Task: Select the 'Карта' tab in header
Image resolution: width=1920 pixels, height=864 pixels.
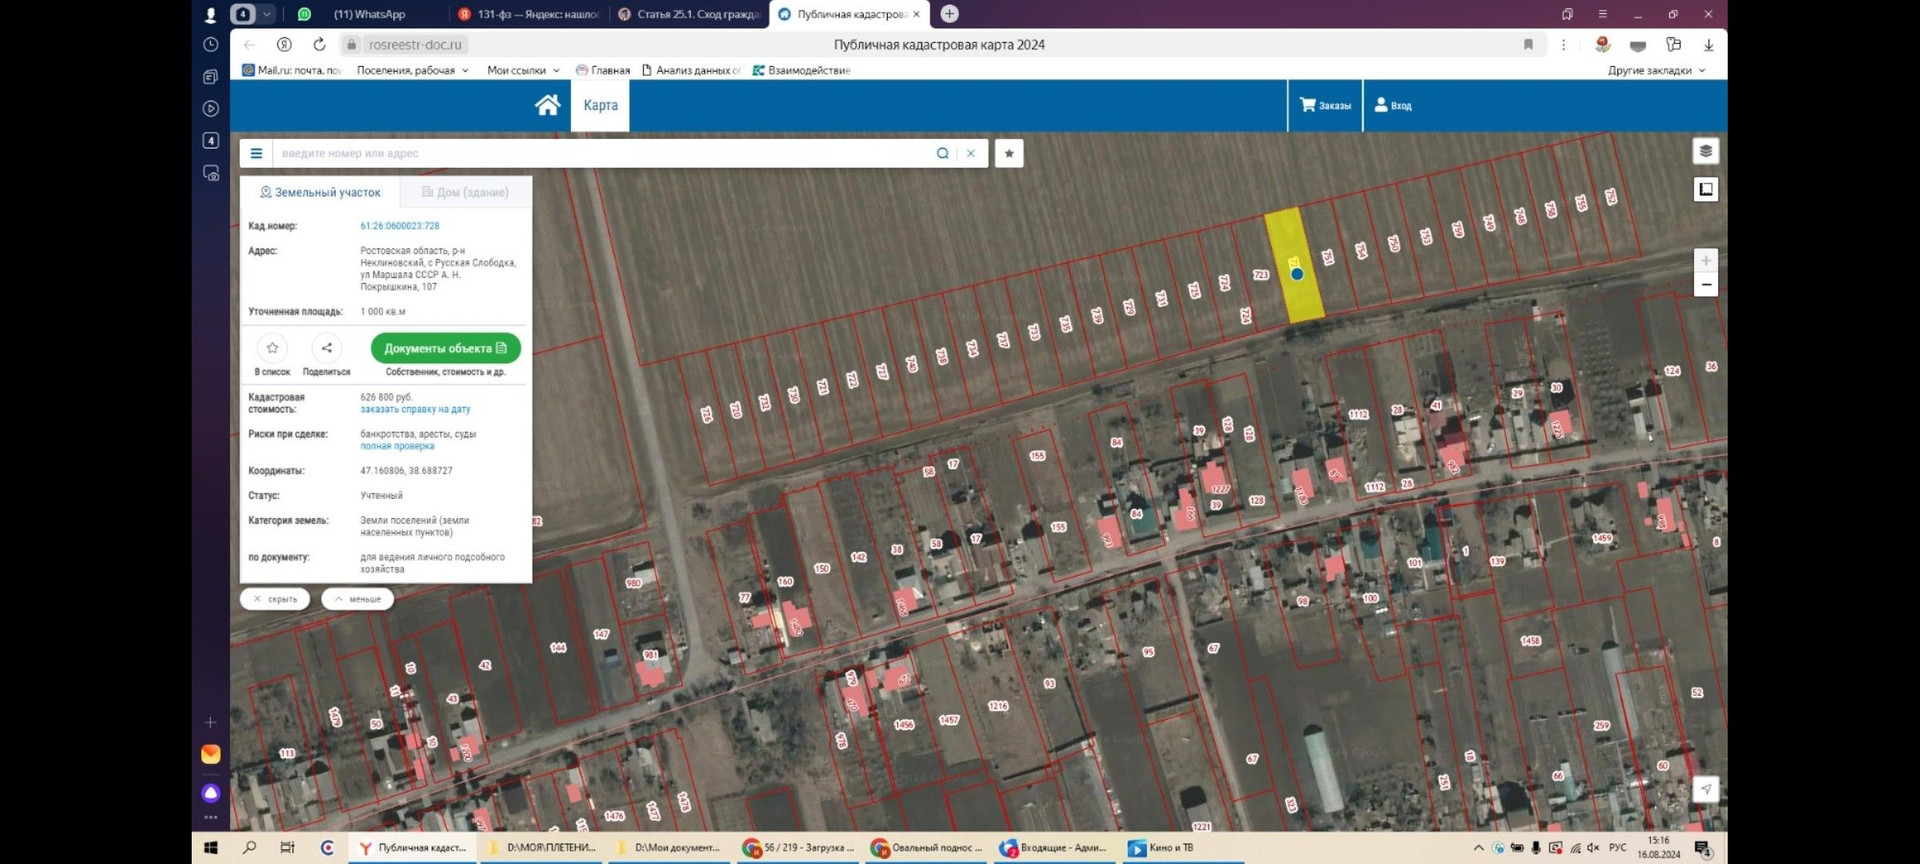Action: click(600, 105)
